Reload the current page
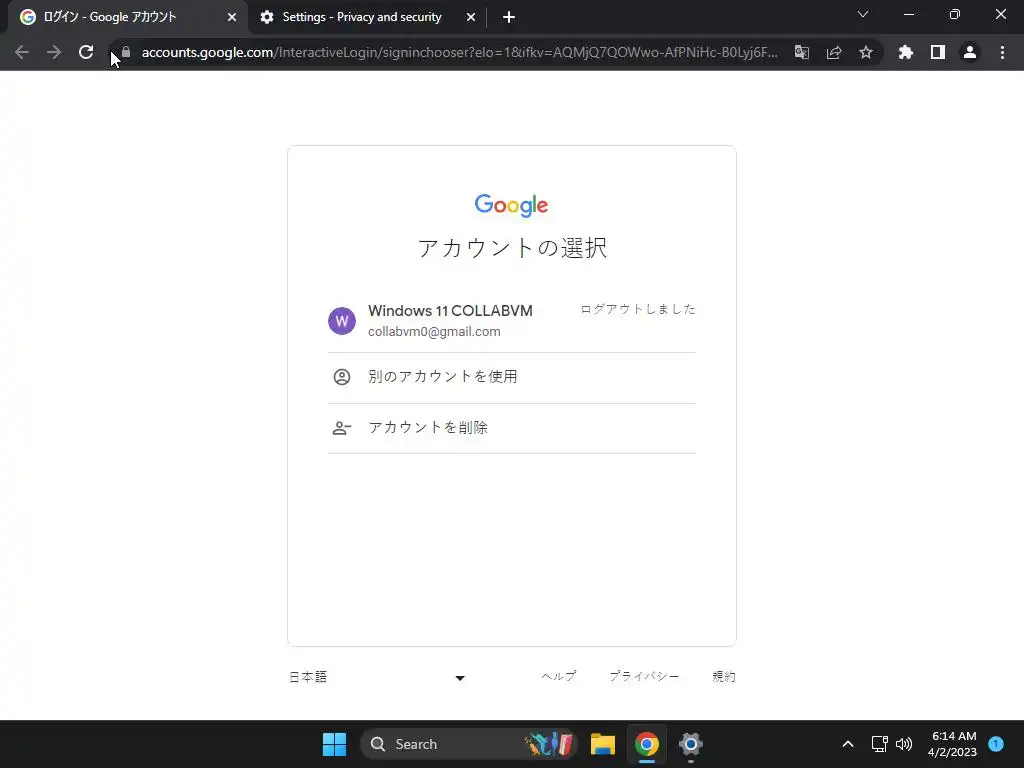Image resolution: width=1024 pixels, height=768 pixels. click(x=86, y=52)
